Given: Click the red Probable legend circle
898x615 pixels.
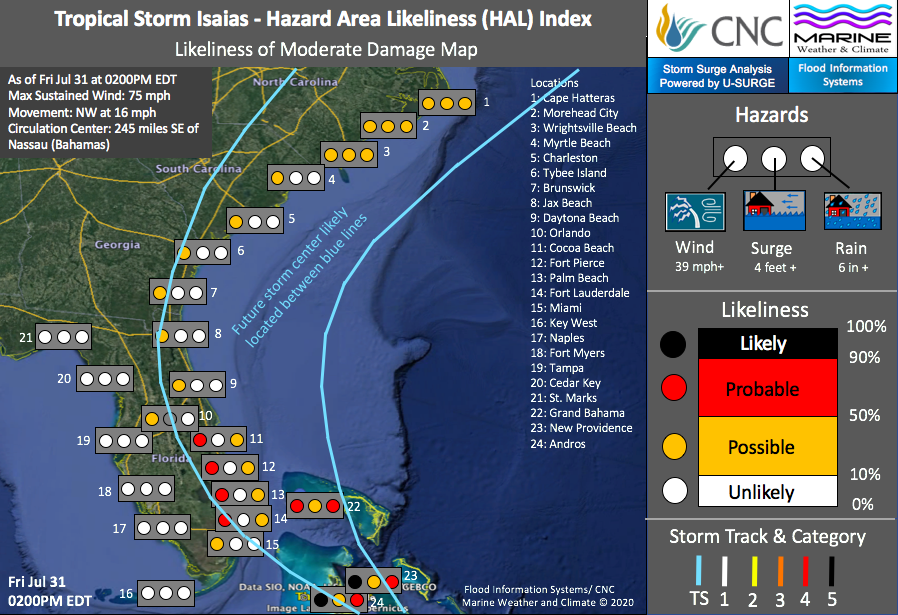Looking at the screenshot, I should point(674,388).
